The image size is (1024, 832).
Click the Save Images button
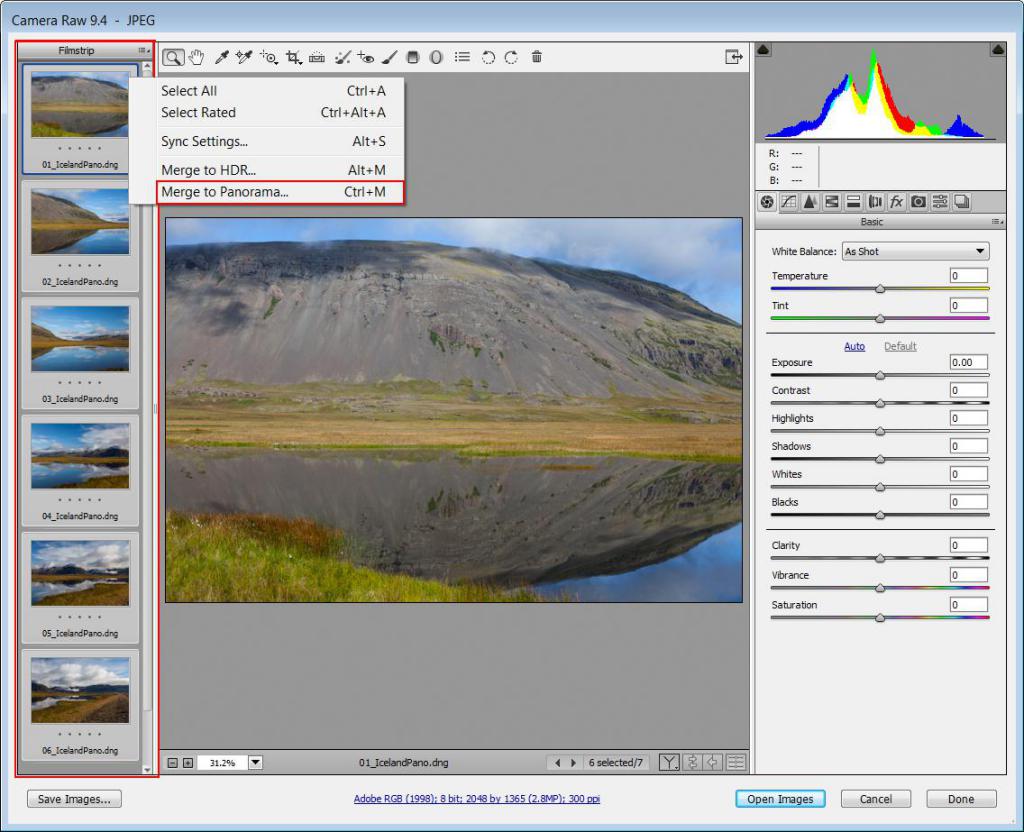(x=74, y=799)
